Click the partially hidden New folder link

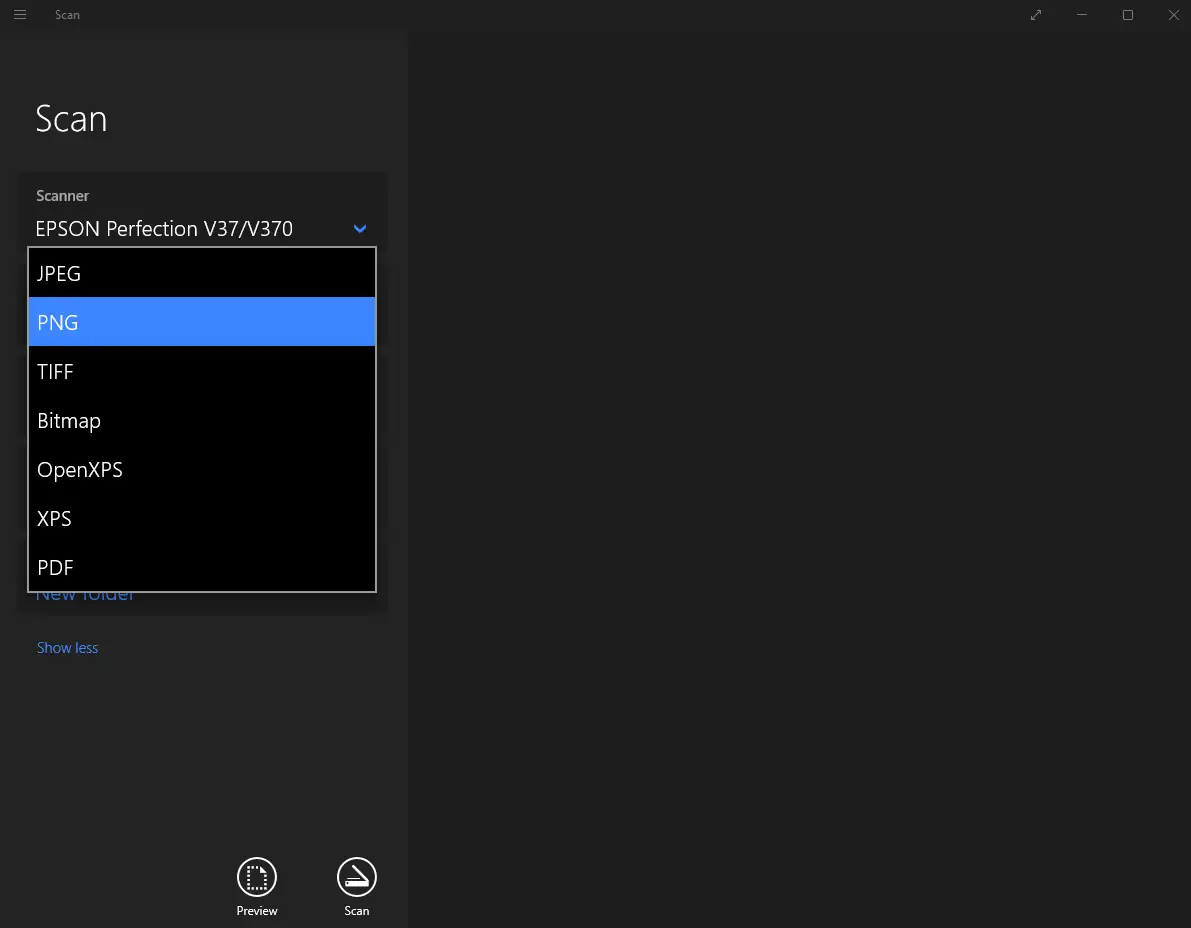[x=85, y=598]
